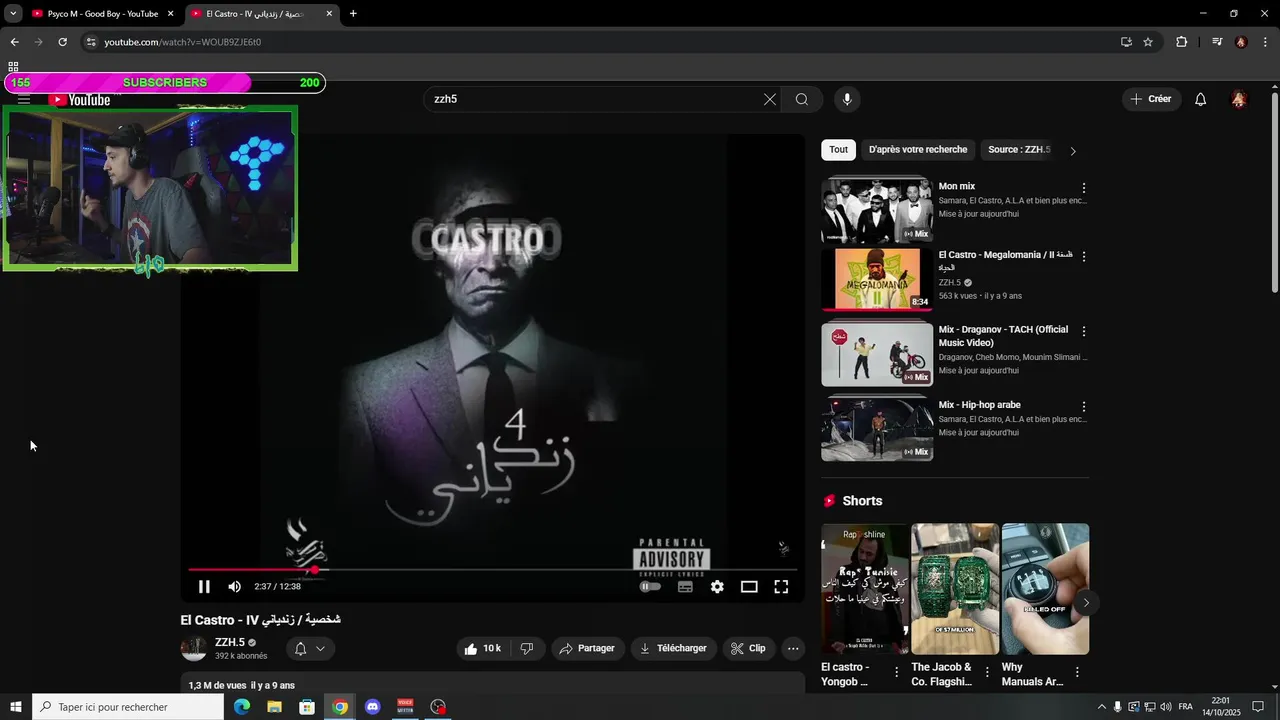Open the subscription notification bell dropdown
Viewport: 1280px width, 720px height.
pos(309,648)
